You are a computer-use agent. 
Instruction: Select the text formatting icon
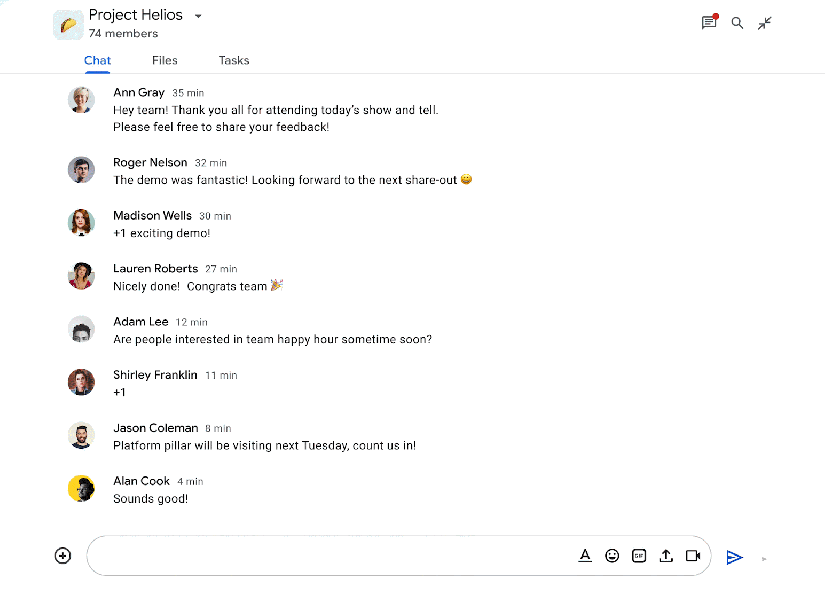[x=585, y=555]
